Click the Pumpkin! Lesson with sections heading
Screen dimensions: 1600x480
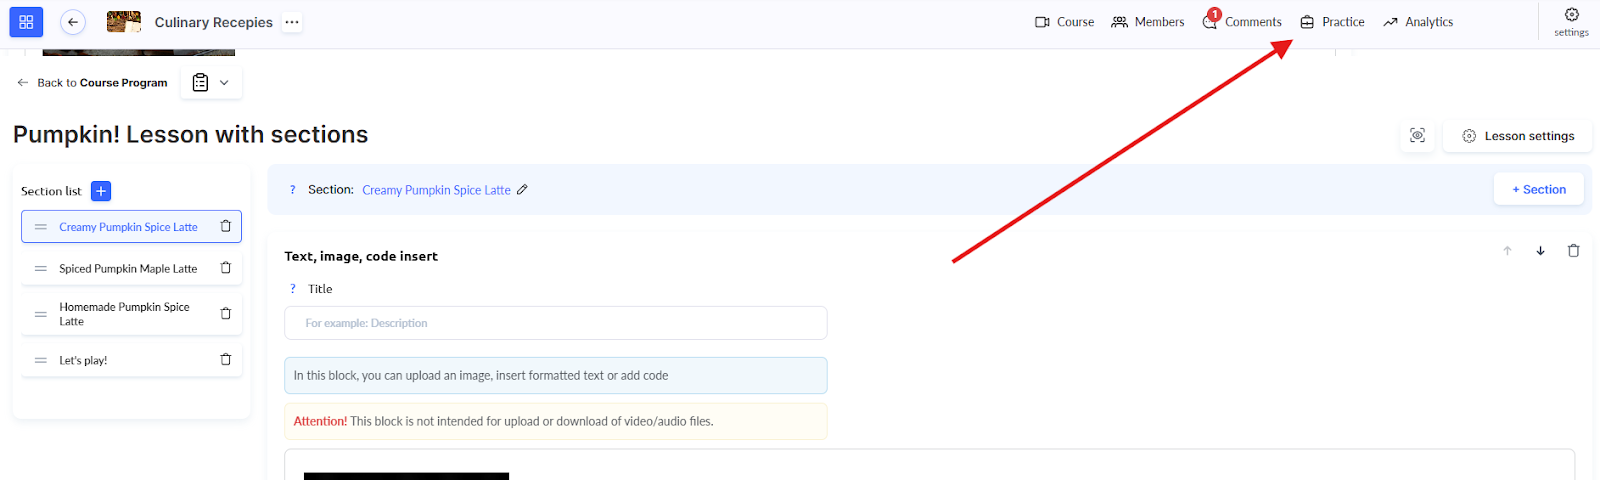tap(190, 134)
